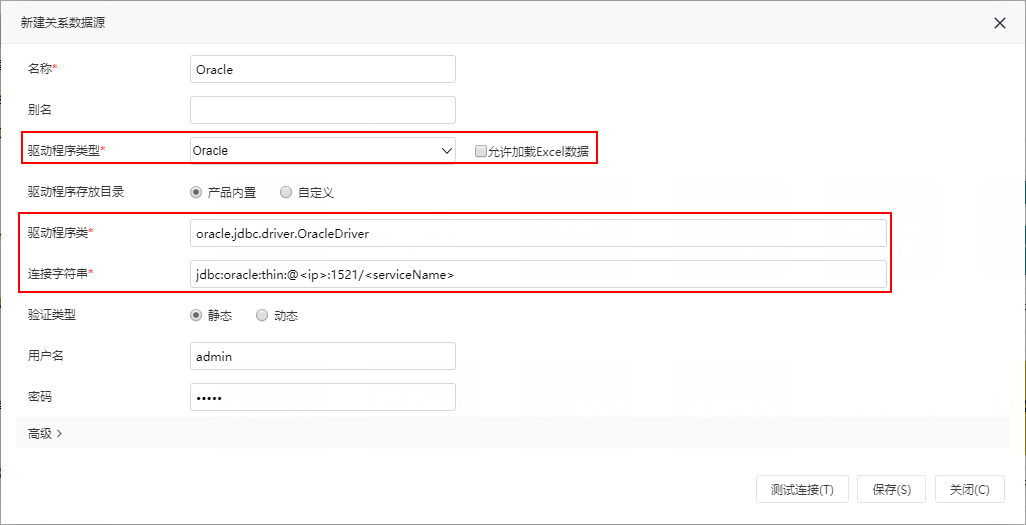Click the 验证类型 label text
1026x525 pixels.
(x=52, y=315)
